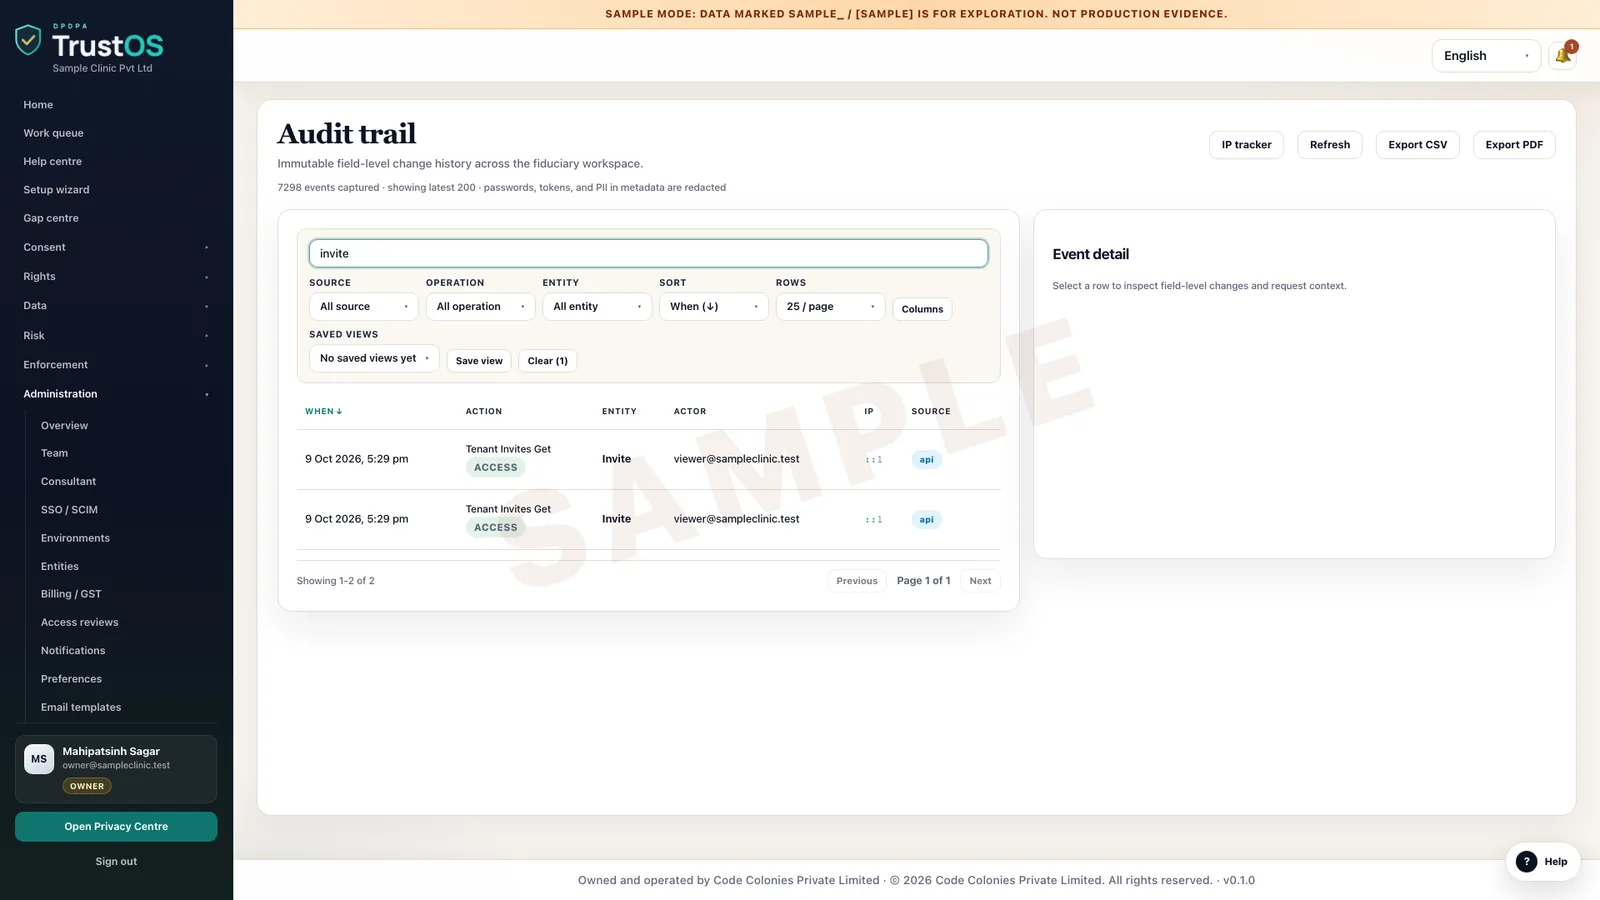
Task: Expand the Consent sidebar section
Action: (116, 247)
